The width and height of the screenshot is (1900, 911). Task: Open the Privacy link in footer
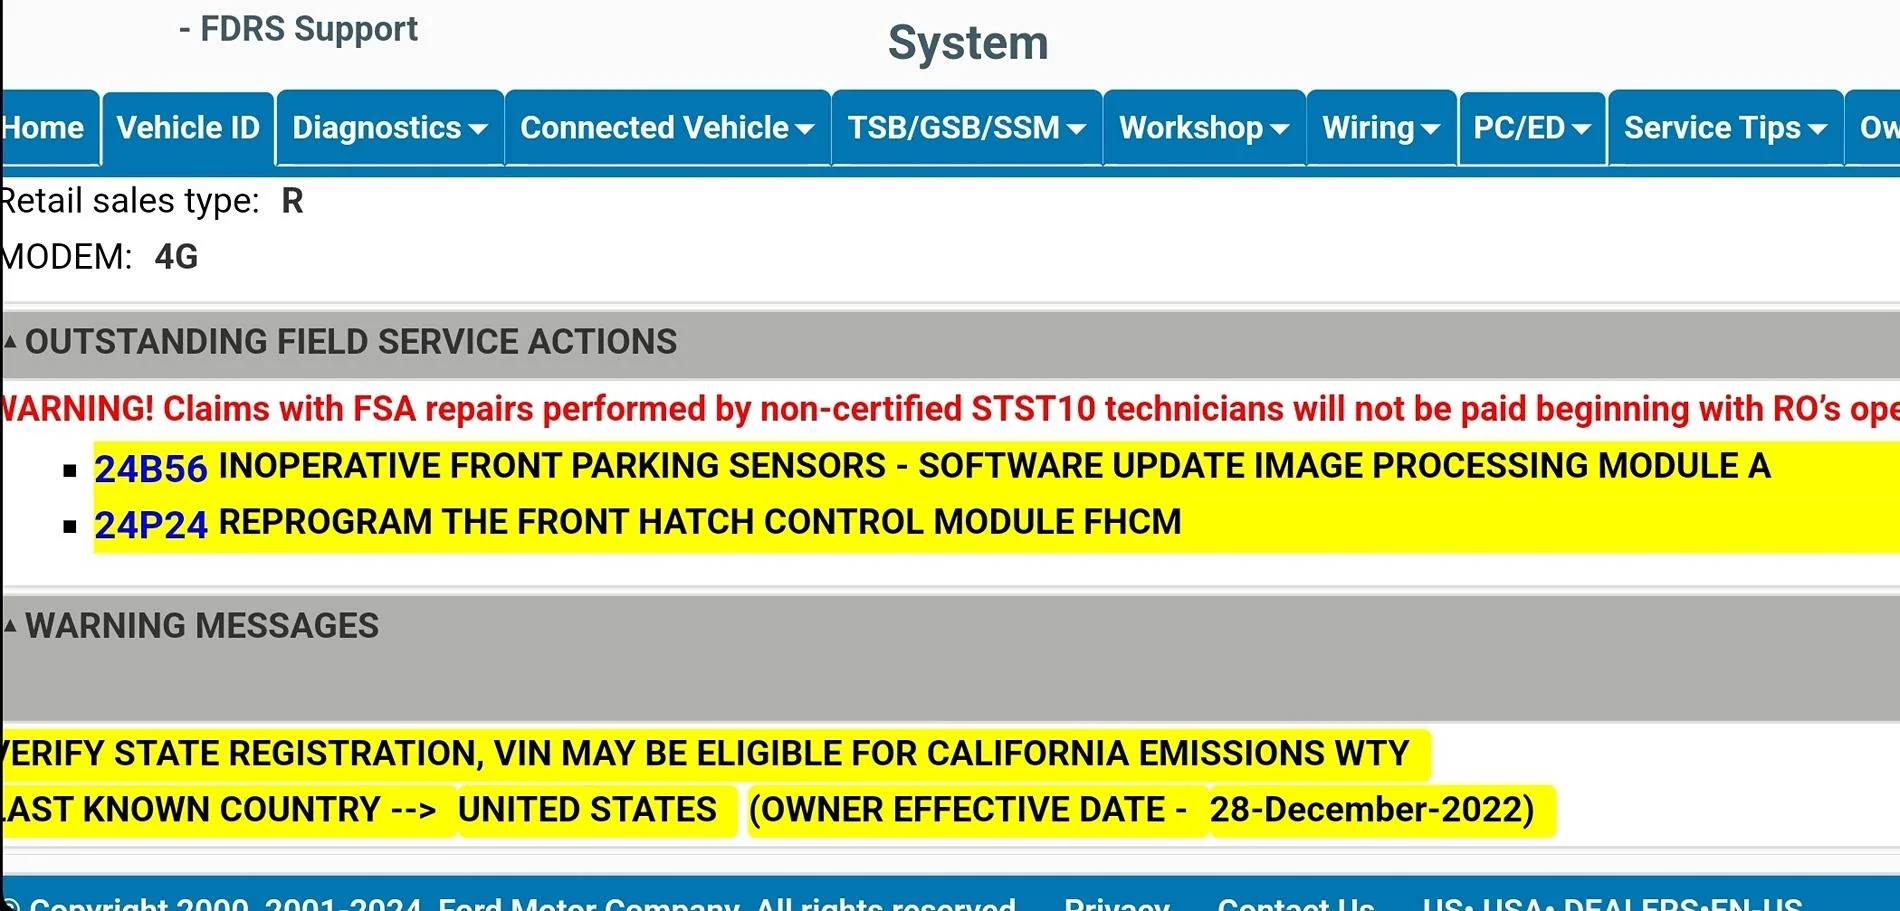click(x=1116, y=902)
